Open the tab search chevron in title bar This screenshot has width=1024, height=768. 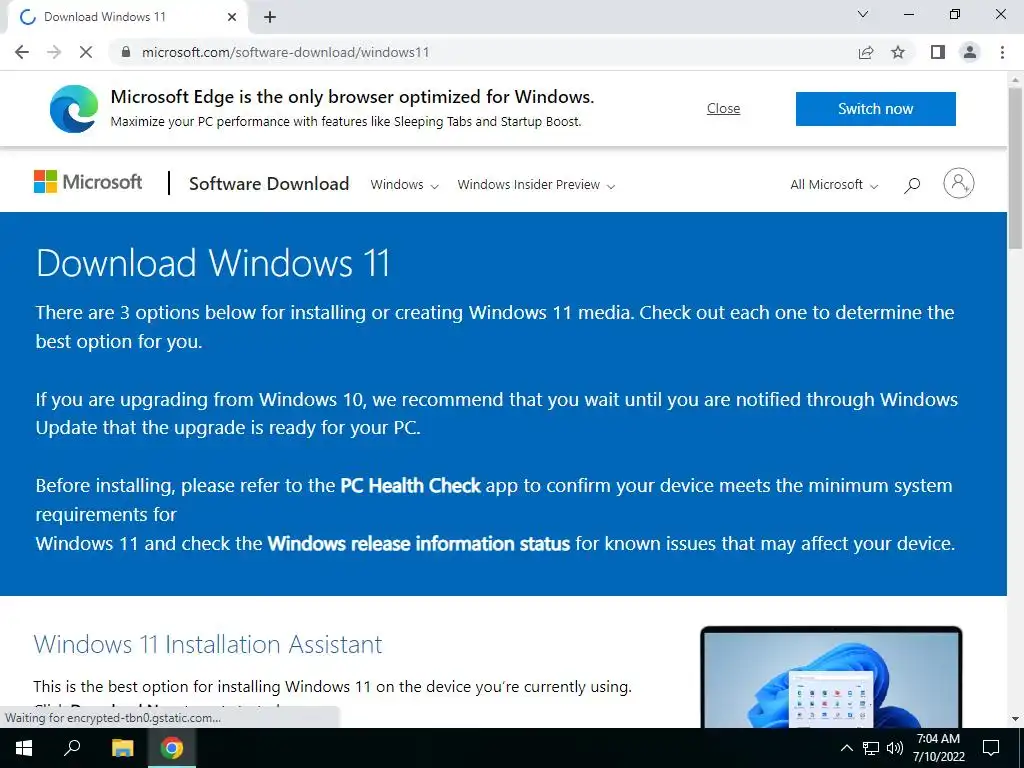click(863, 14)
